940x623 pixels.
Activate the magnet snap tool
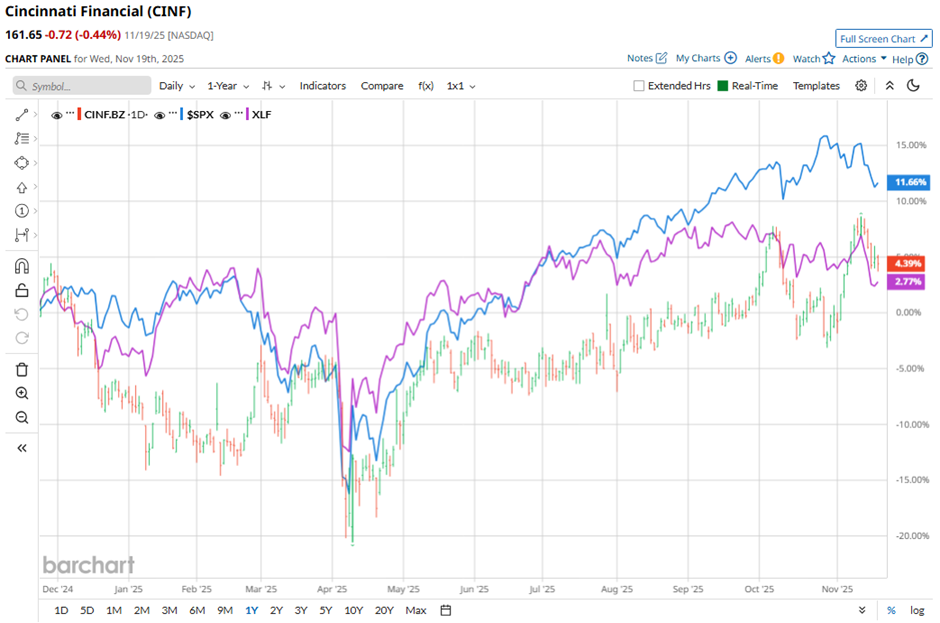click(22, 266)
